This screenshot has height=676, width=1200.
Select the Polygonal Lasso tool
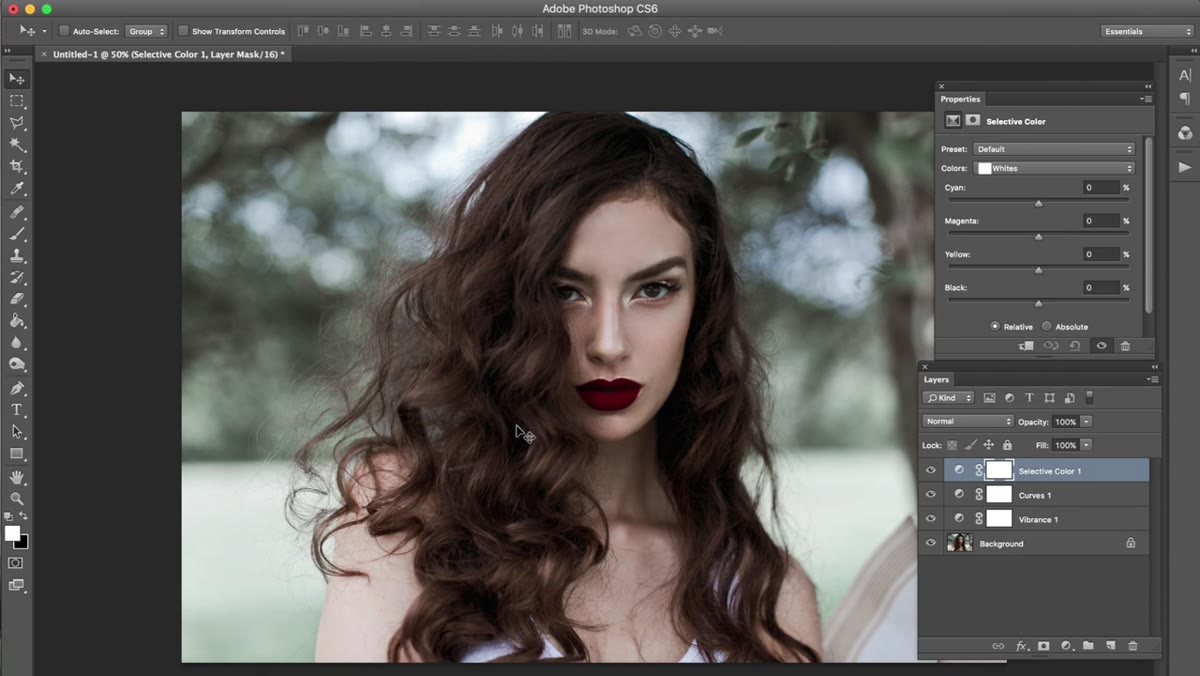coord(17,123)
